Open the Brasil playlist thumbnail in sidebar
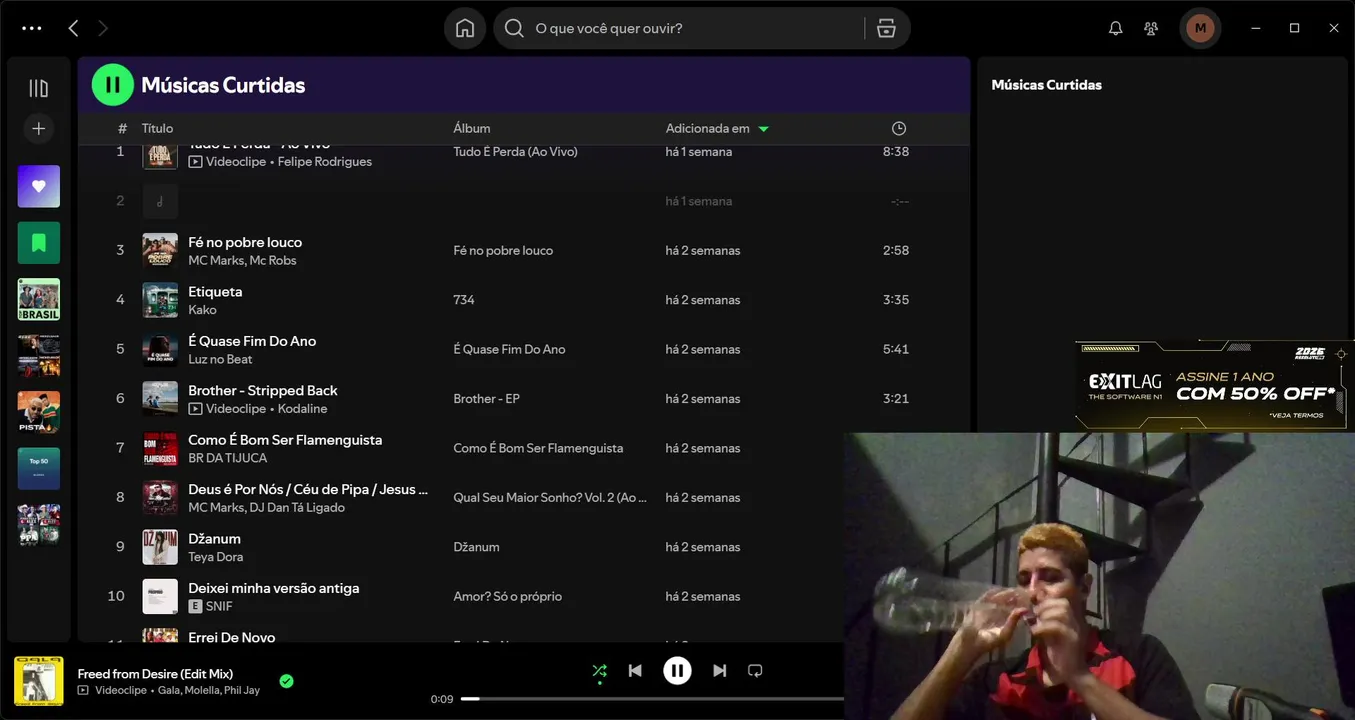This screenshot has width=1355, height=720. (x=38, y=299)
